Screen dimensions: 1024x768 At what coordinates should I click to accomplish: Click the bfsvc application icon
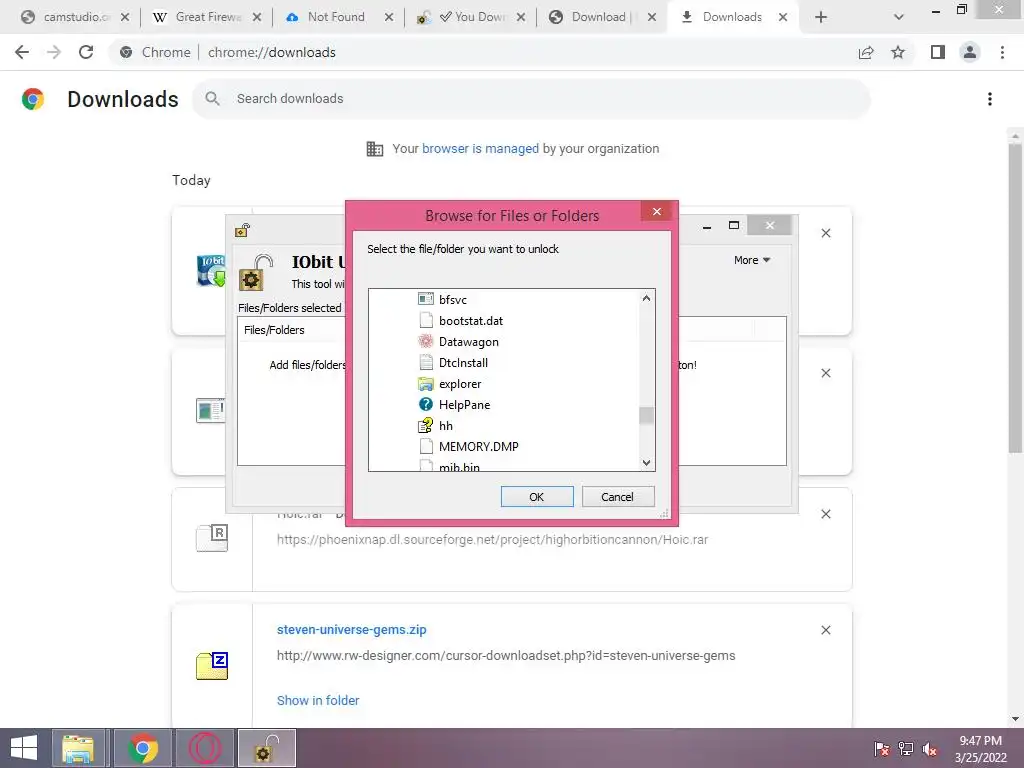point(426,299)
